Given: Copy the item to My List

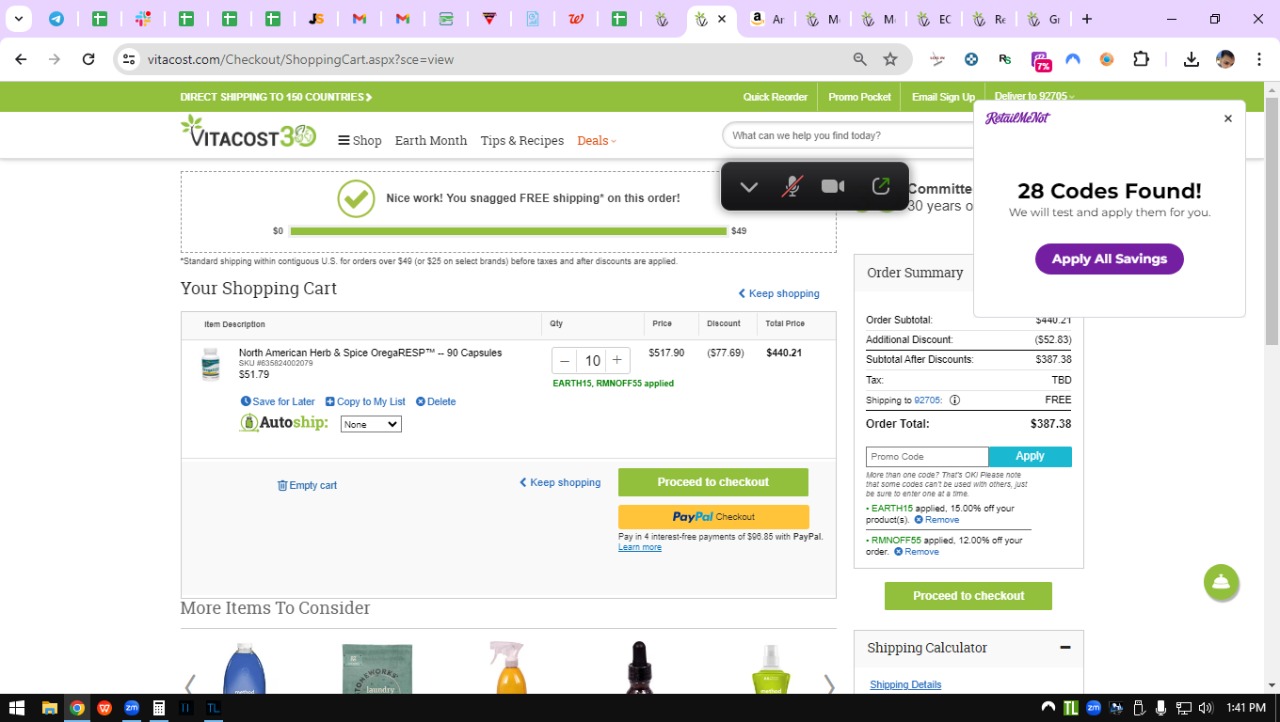Looking at the screenshot, I should click(x=365, y=402).
